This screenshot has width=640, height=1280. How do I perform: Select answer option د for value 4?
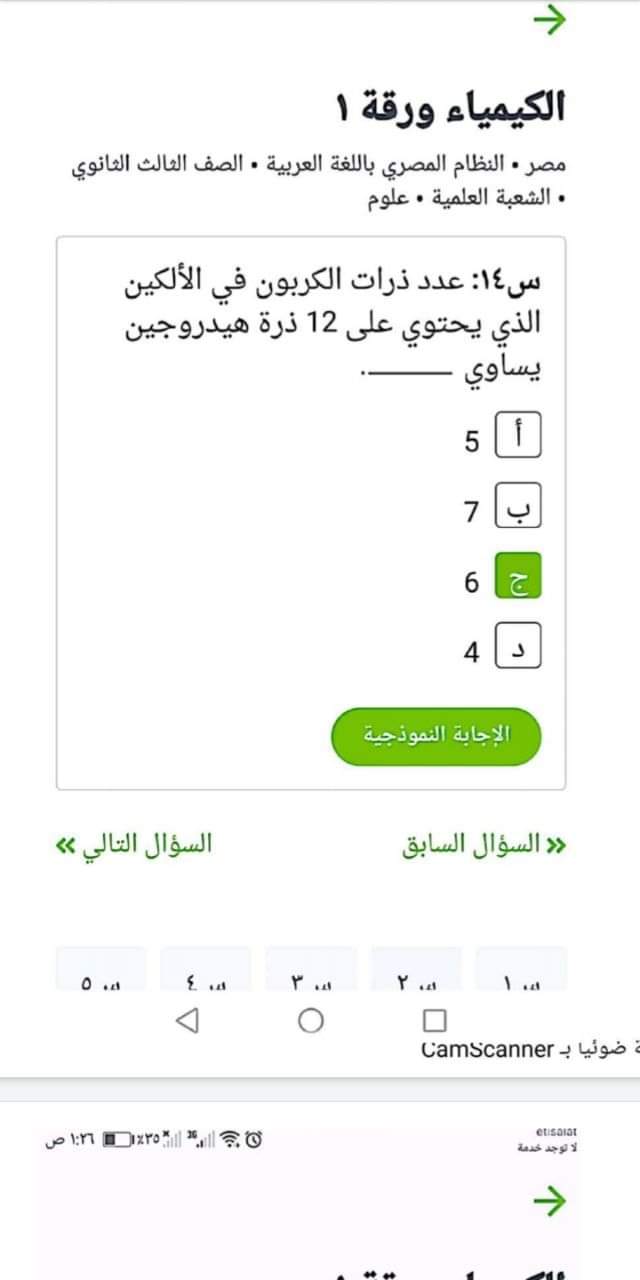click(519, 645)
